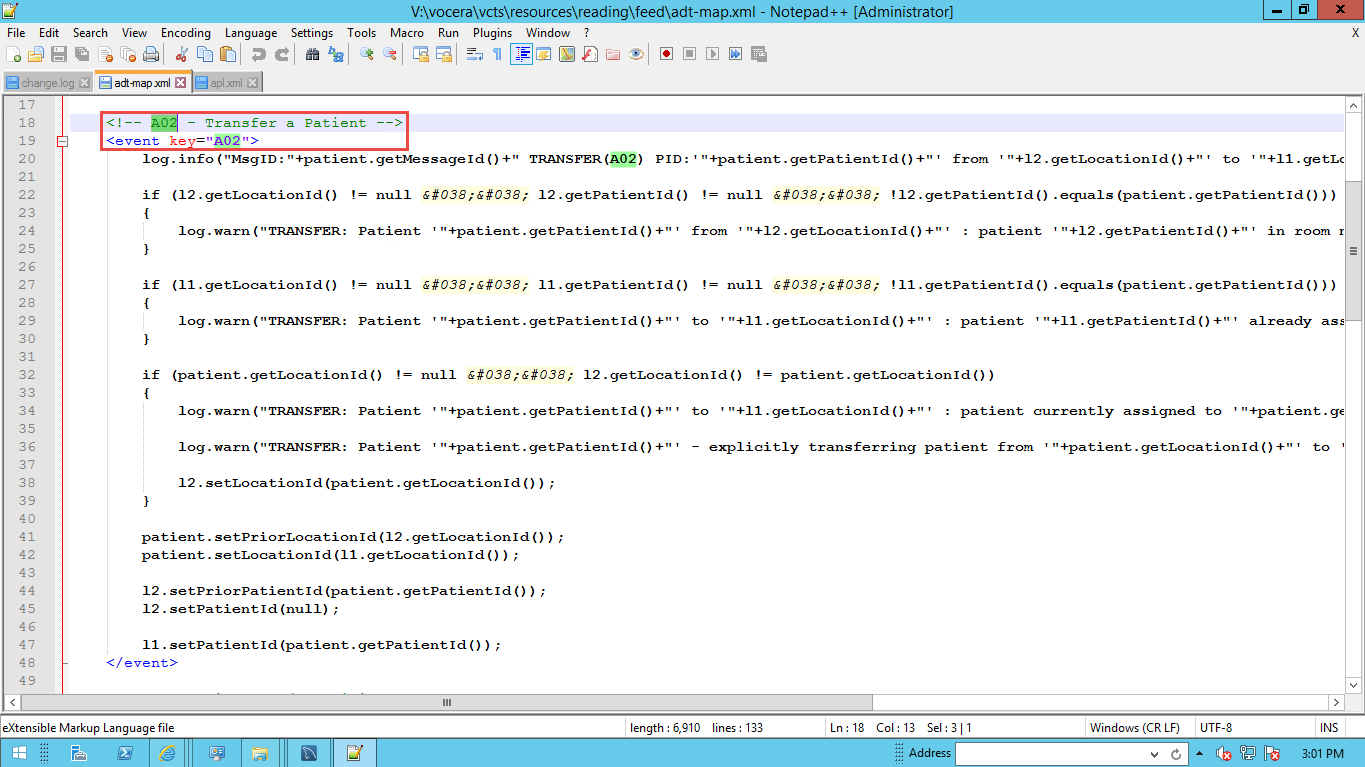Start macro recording with the red dot
Image resolution: width=1365 pixels, height=767 pixels.
tap(666, 54)
